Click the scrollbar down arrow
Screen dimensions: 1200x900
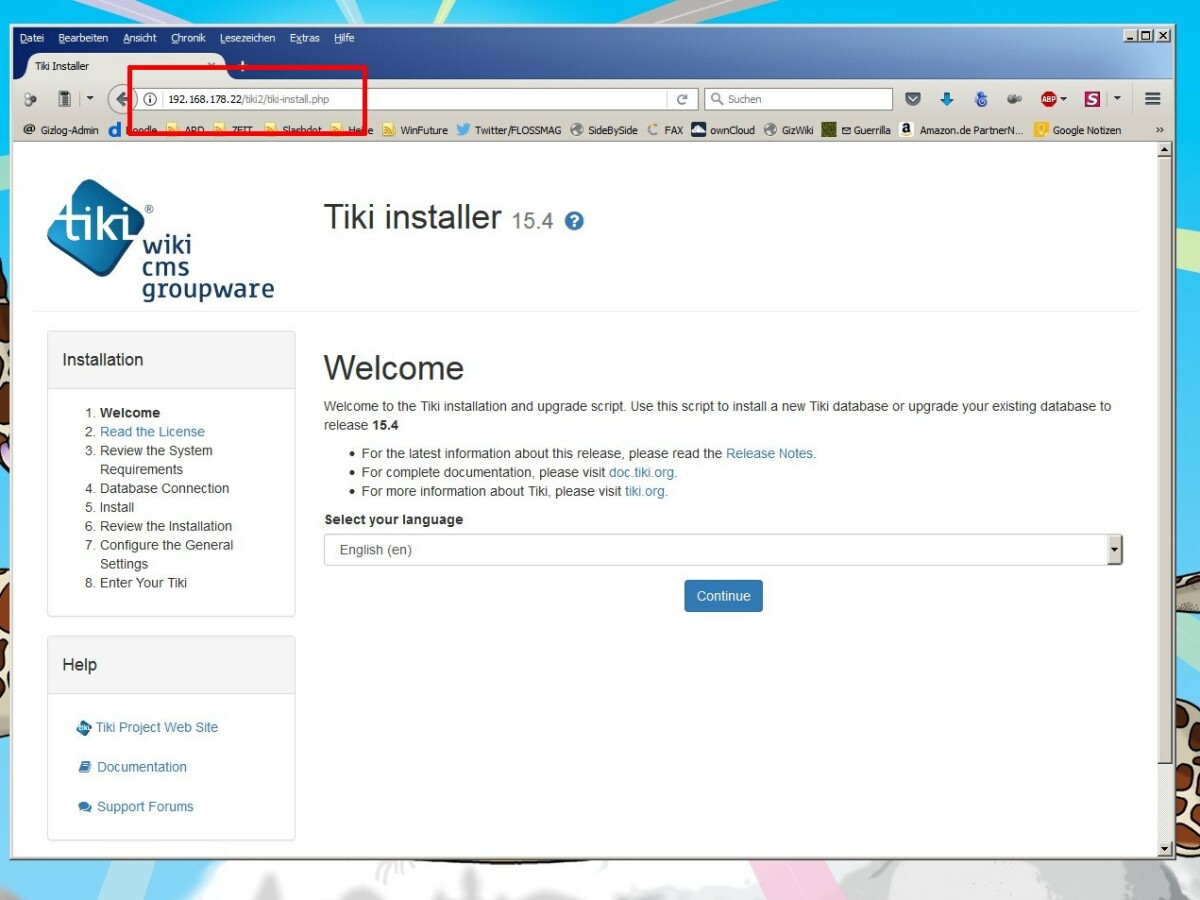(1164, 849)
